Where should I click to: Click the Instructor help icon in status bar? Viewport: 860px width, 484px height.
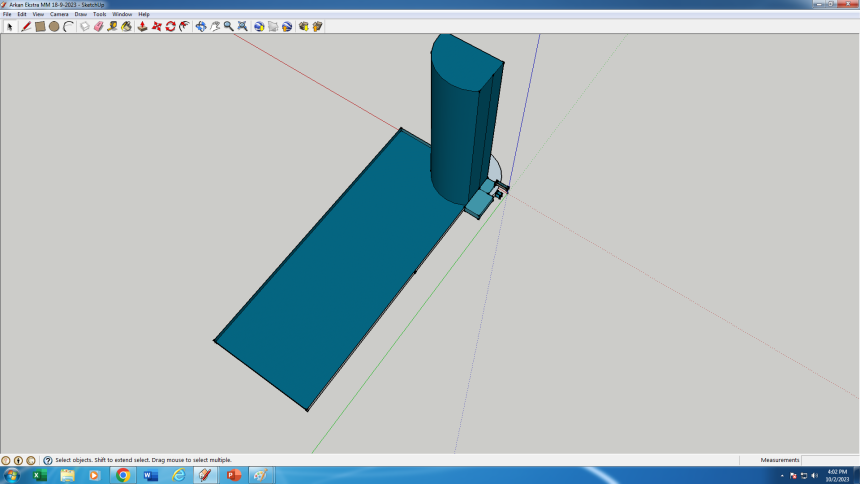tap(47, 460)
